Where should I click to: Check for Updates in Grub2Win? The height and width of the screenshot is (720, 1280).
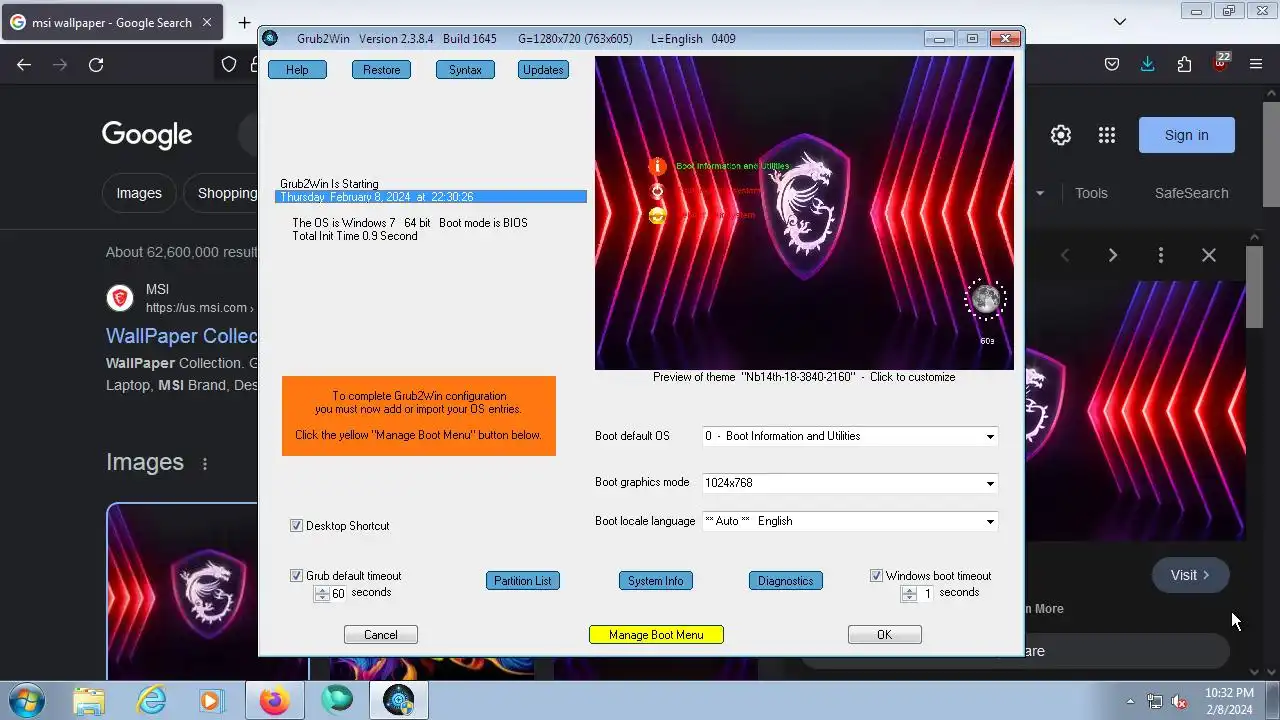[543, 70]
